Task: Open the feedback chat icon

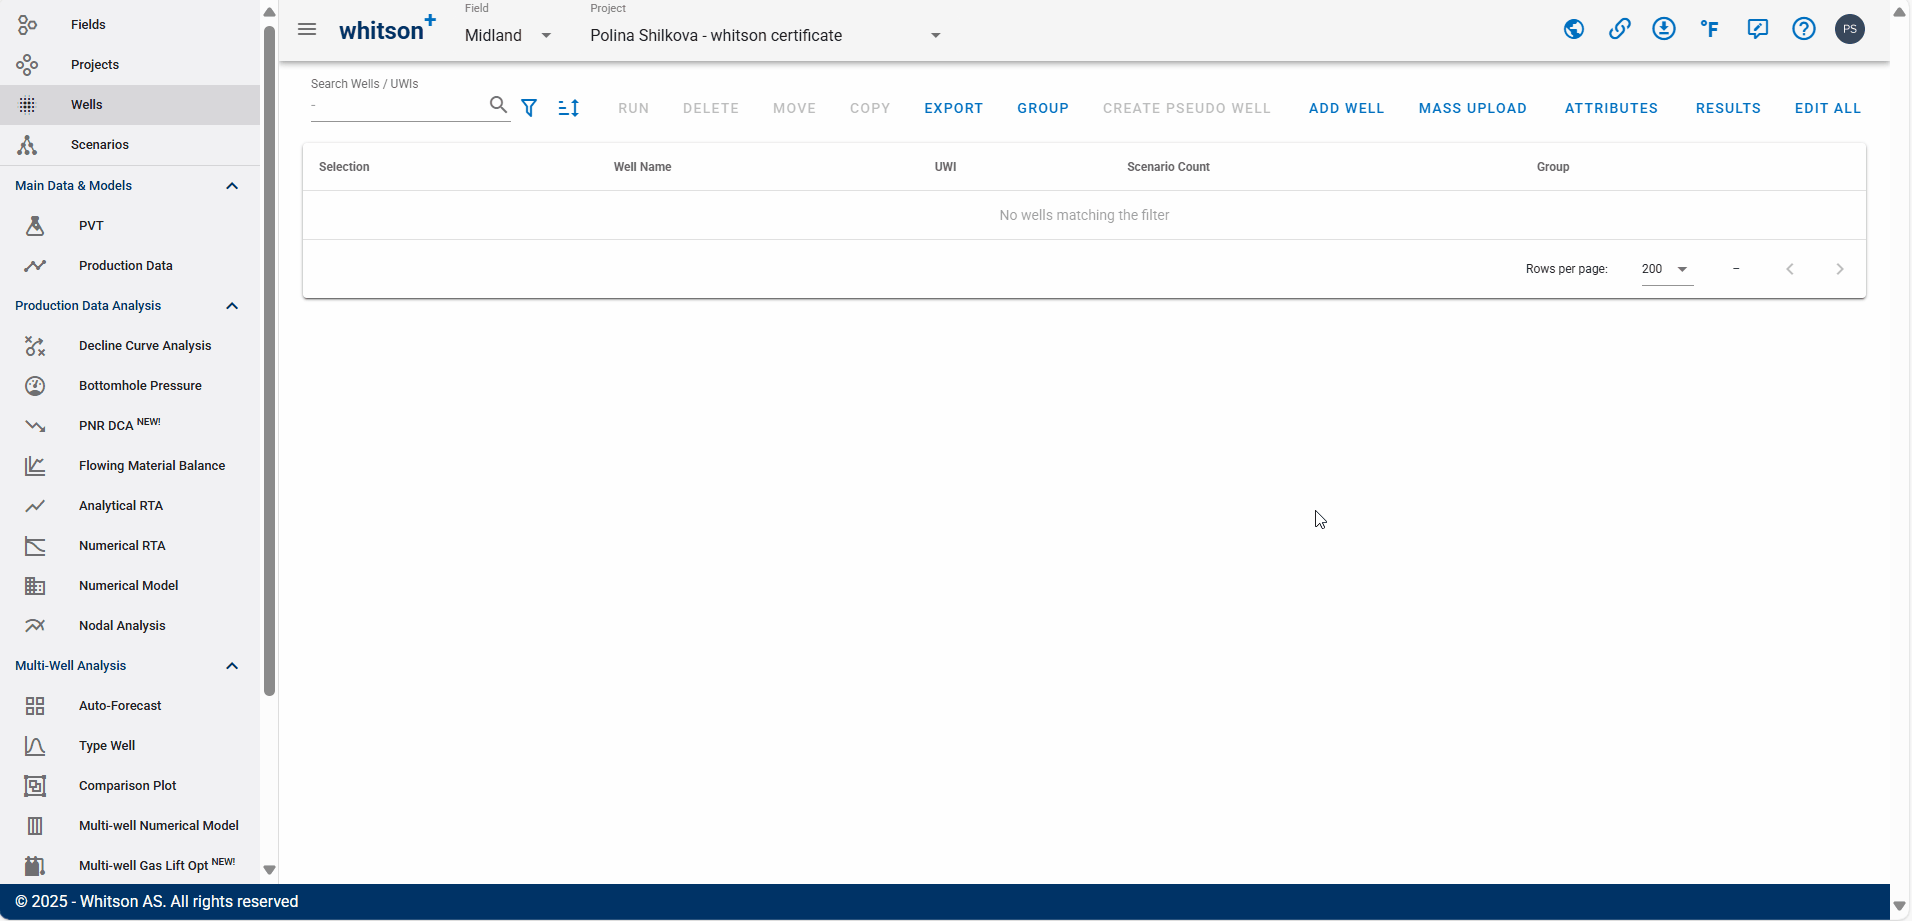Action: point(1757,29)
